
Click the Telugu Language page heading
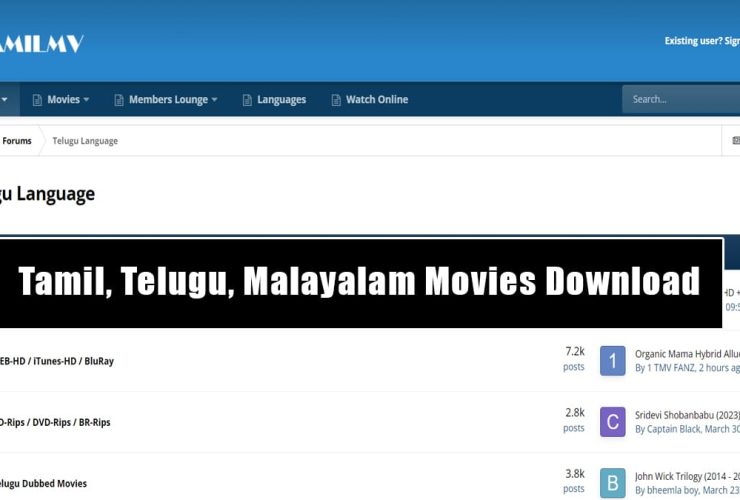(x=47, y=194)
